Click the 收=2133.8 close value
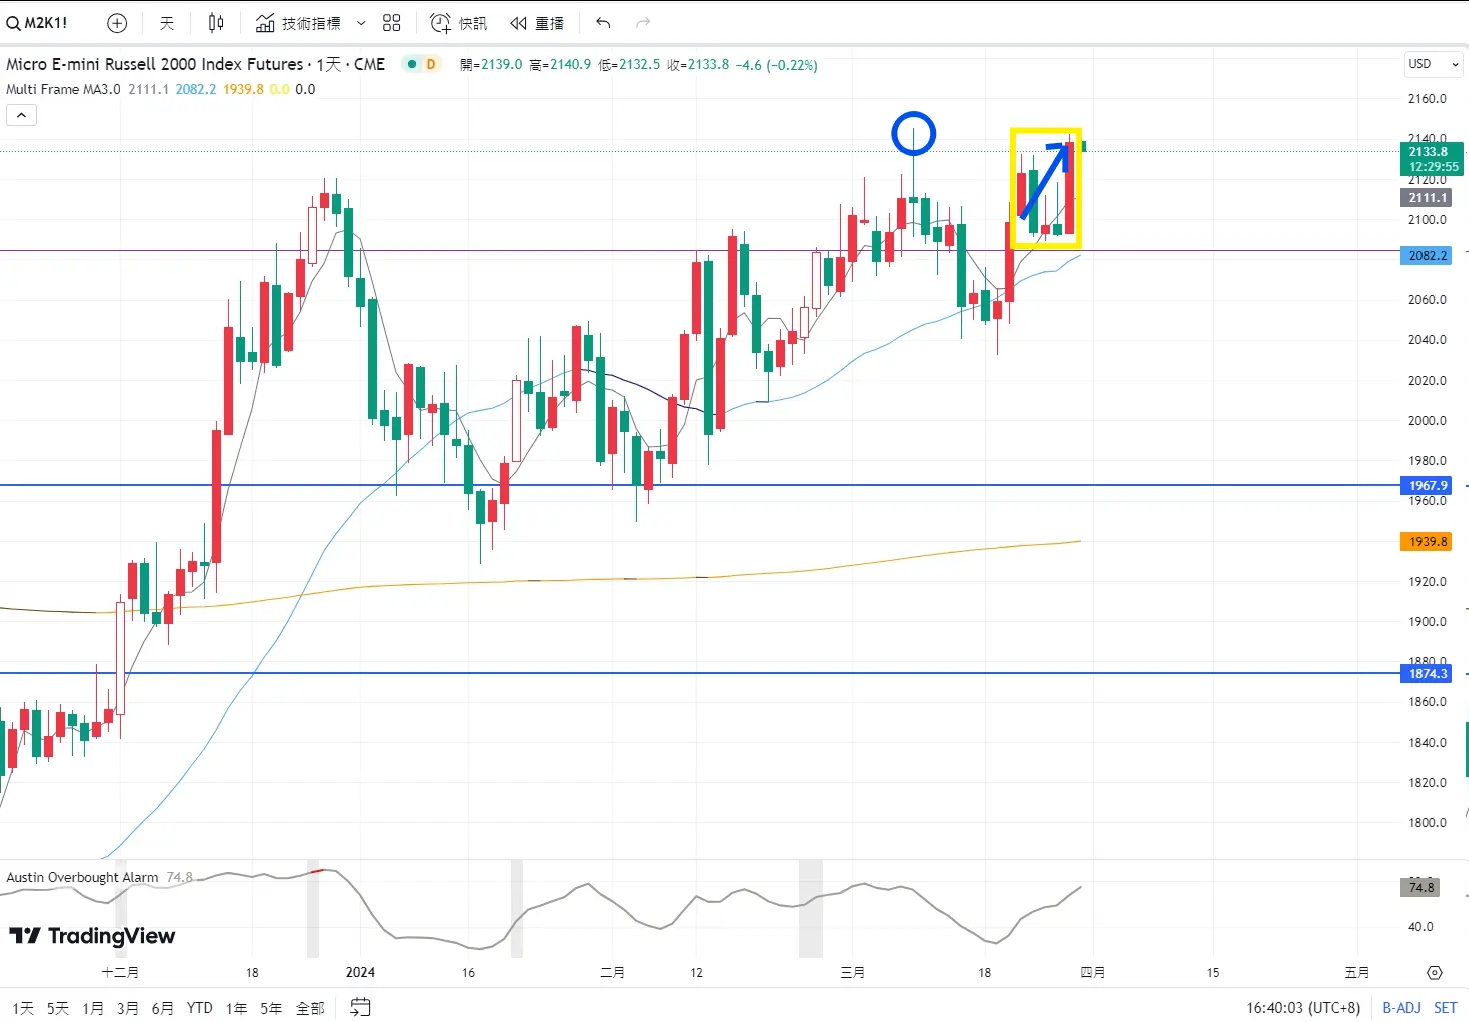The width and height of the screenshot is (1469, 1022). point(697,65)
